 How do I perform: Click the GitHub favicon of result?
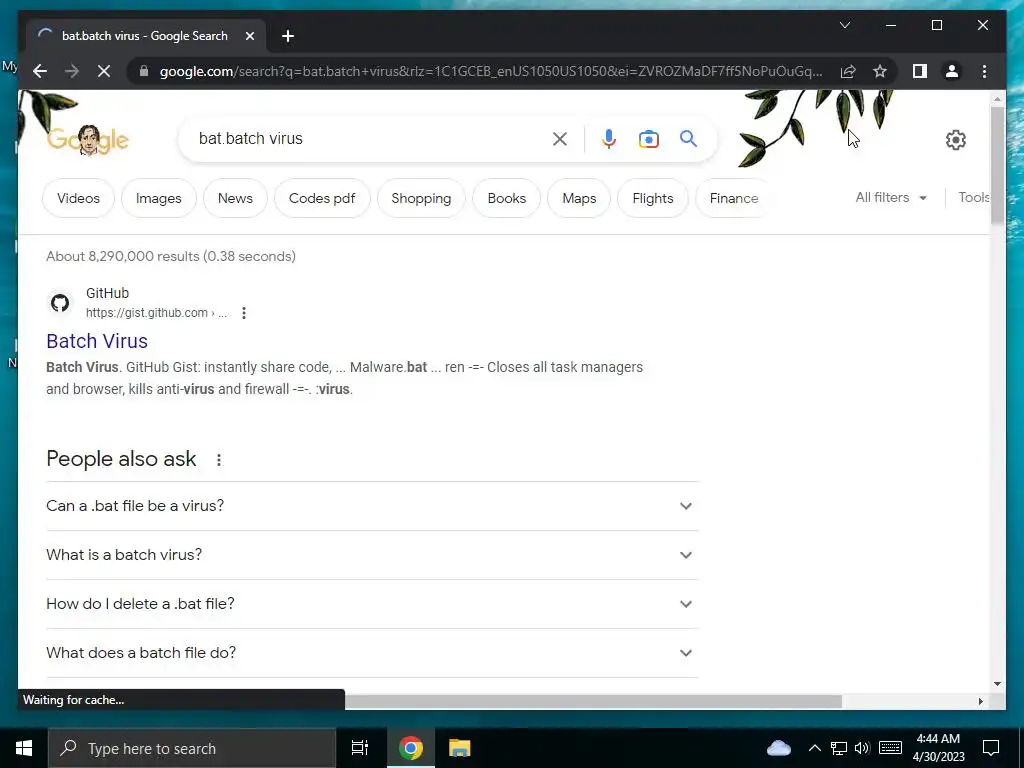click(x=60, y=303)
